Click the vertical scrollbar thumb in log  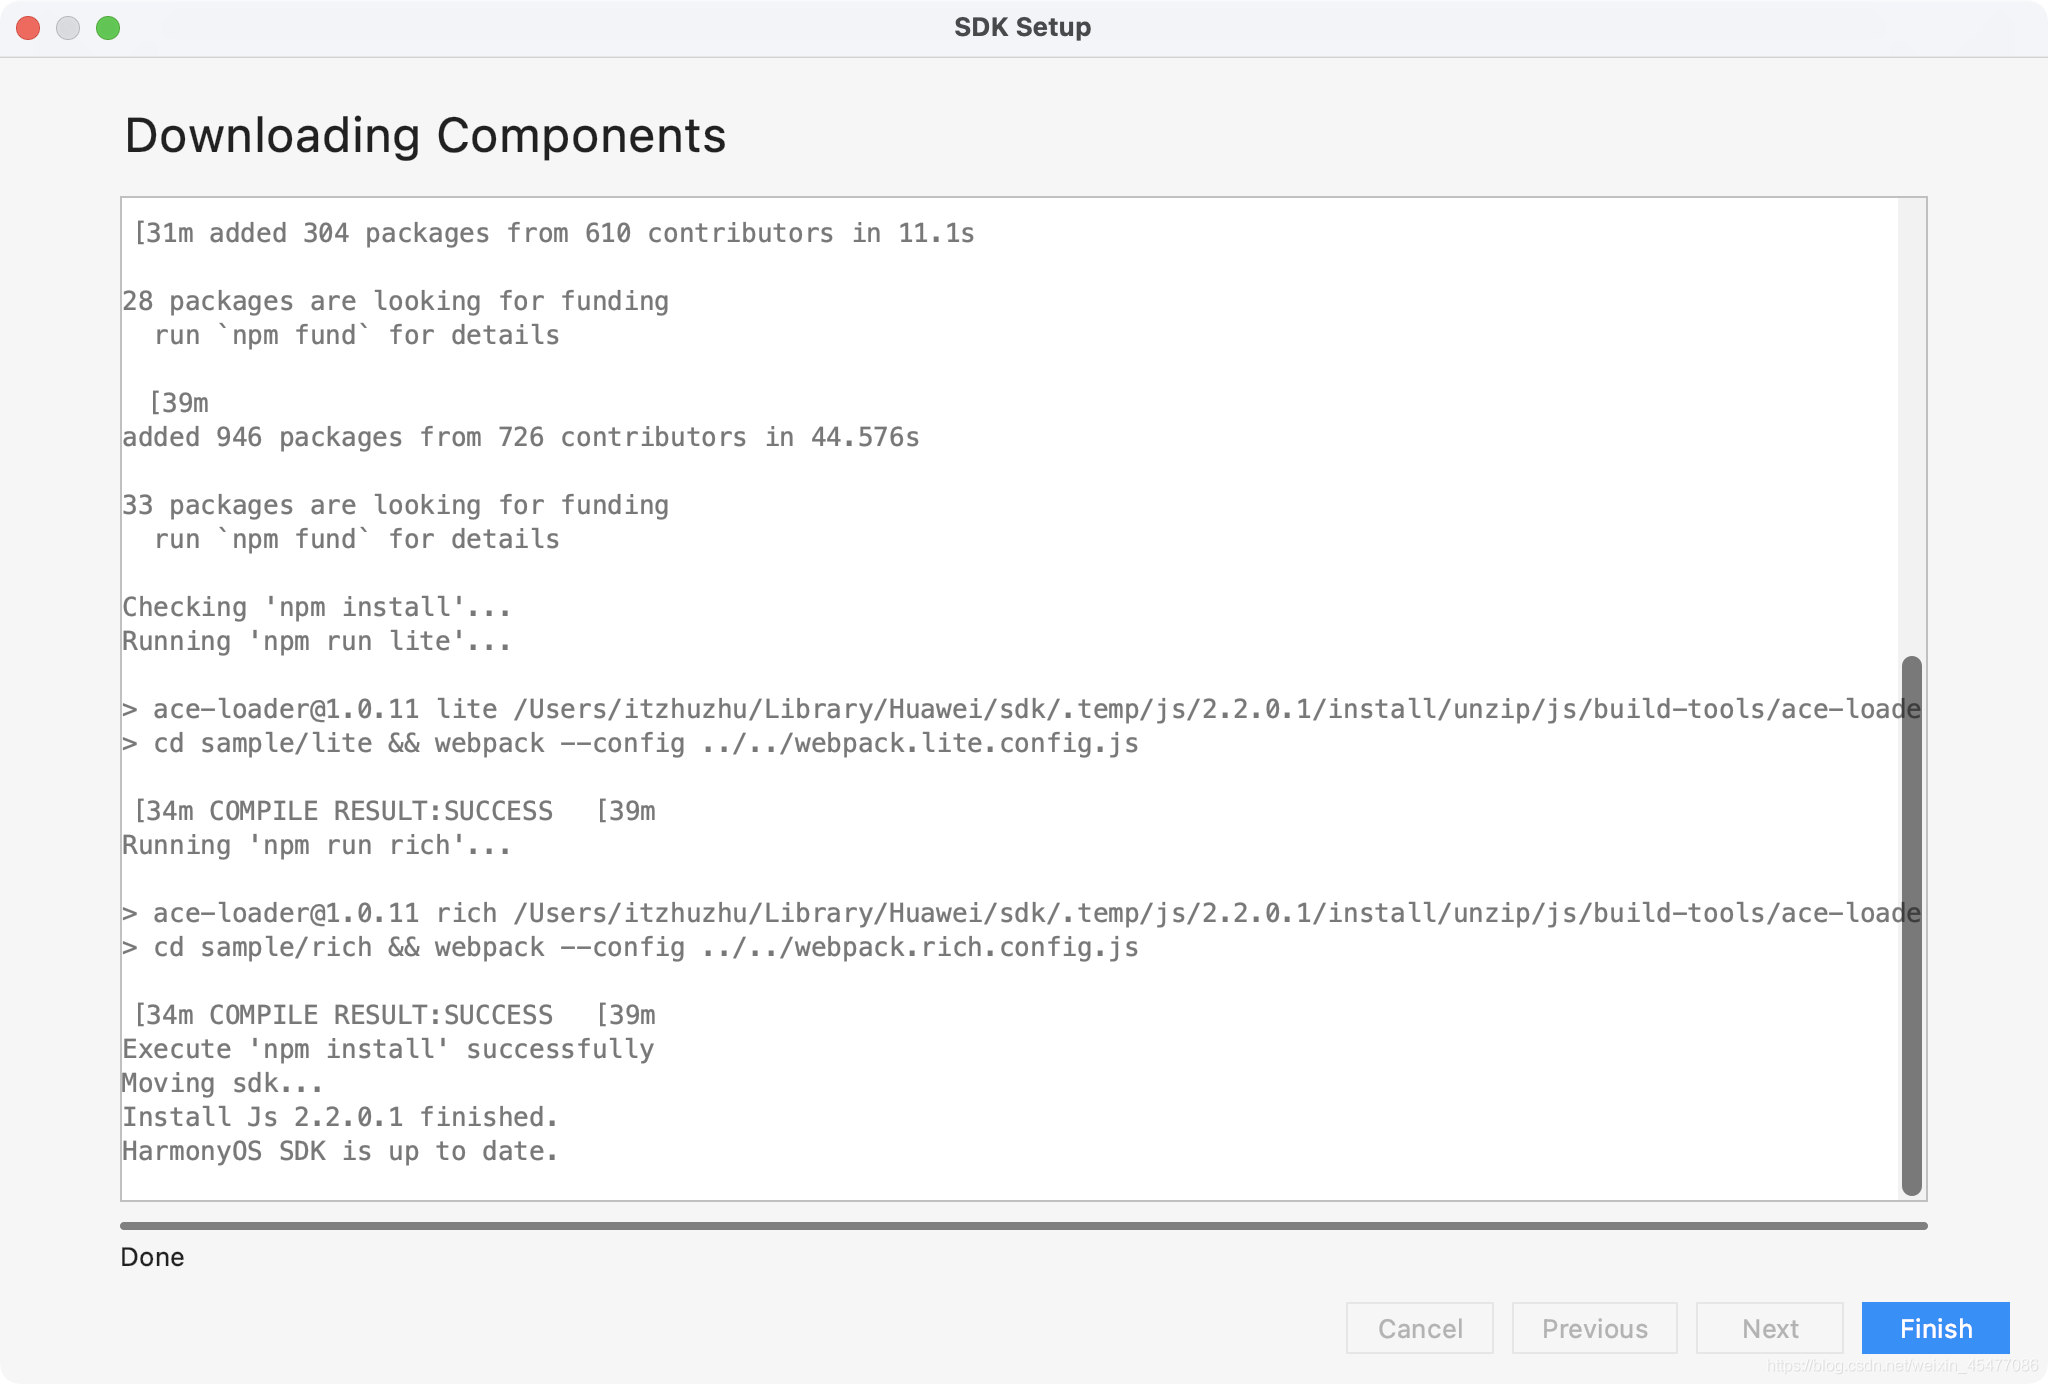click(1912, 925)
